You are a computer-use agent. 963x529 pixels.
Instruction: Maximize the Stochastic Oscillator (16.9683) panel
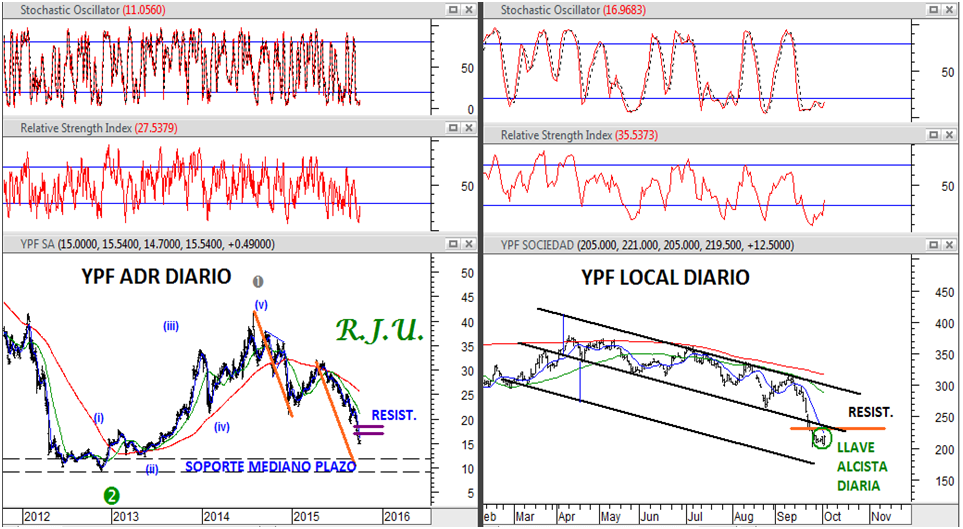point(934,10)
